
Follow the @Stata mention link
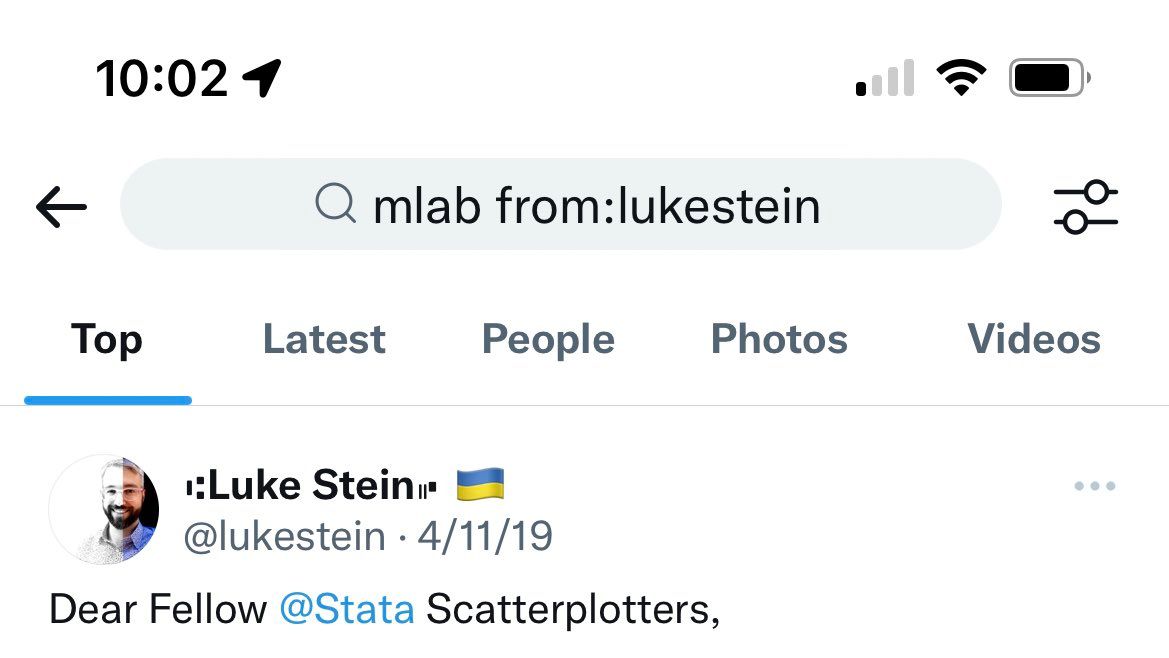[x=346, y=609]
